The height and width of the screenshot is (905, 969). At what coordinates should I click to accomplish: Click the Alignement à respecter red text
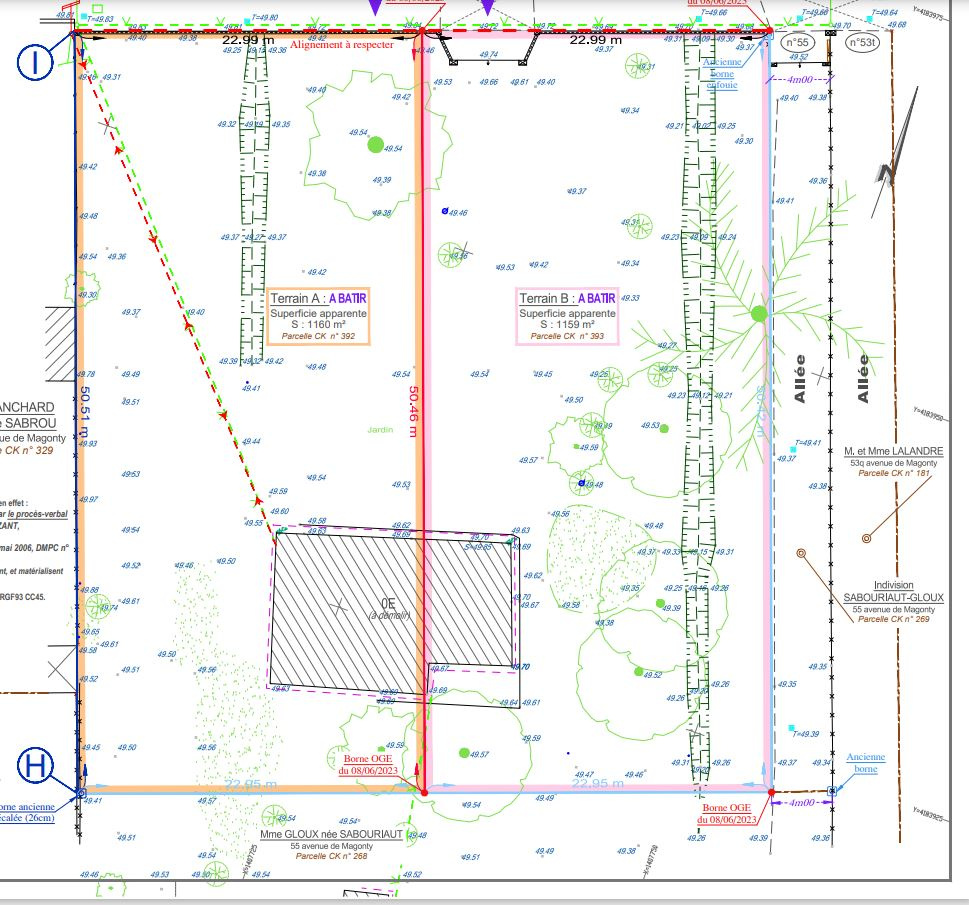pos(342,45)
